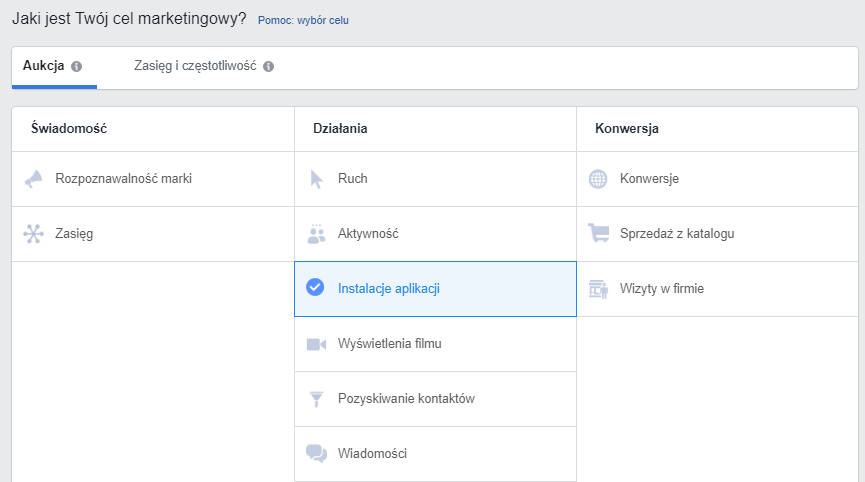Click info icon beside Zasięg i częstotliwość
Viewport: 865px width, 482px height.
click(268, 67)
